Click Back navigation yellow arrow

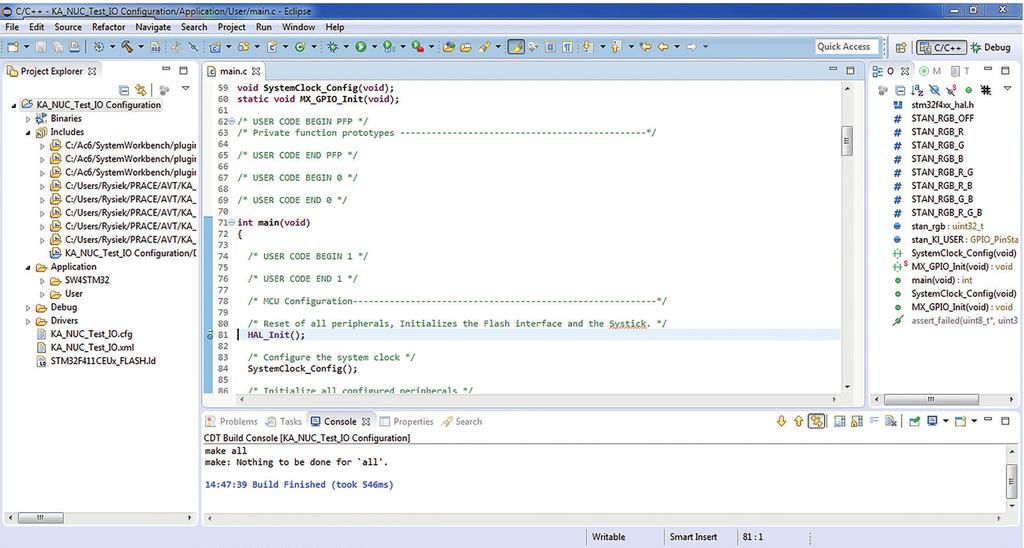tap(663, 47)
